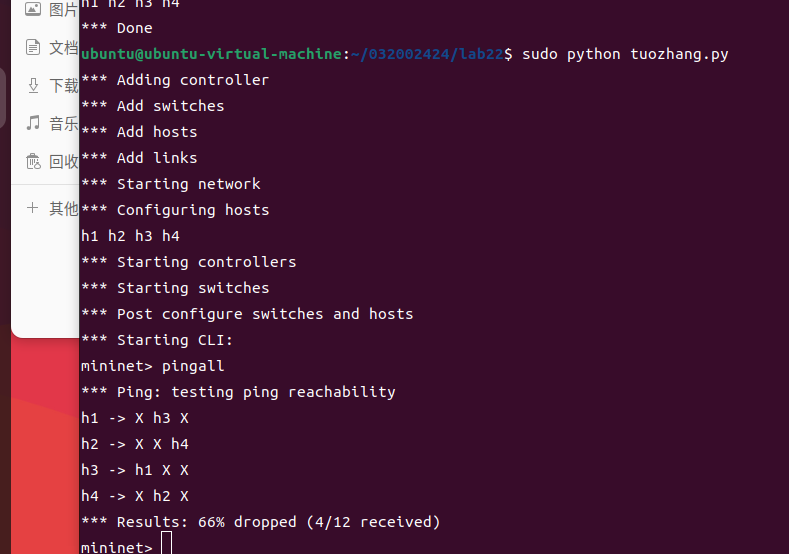Viewport: 789px width, 554px height.
Task: Click the sudo python tuozhang.py command
Action: 625,54
